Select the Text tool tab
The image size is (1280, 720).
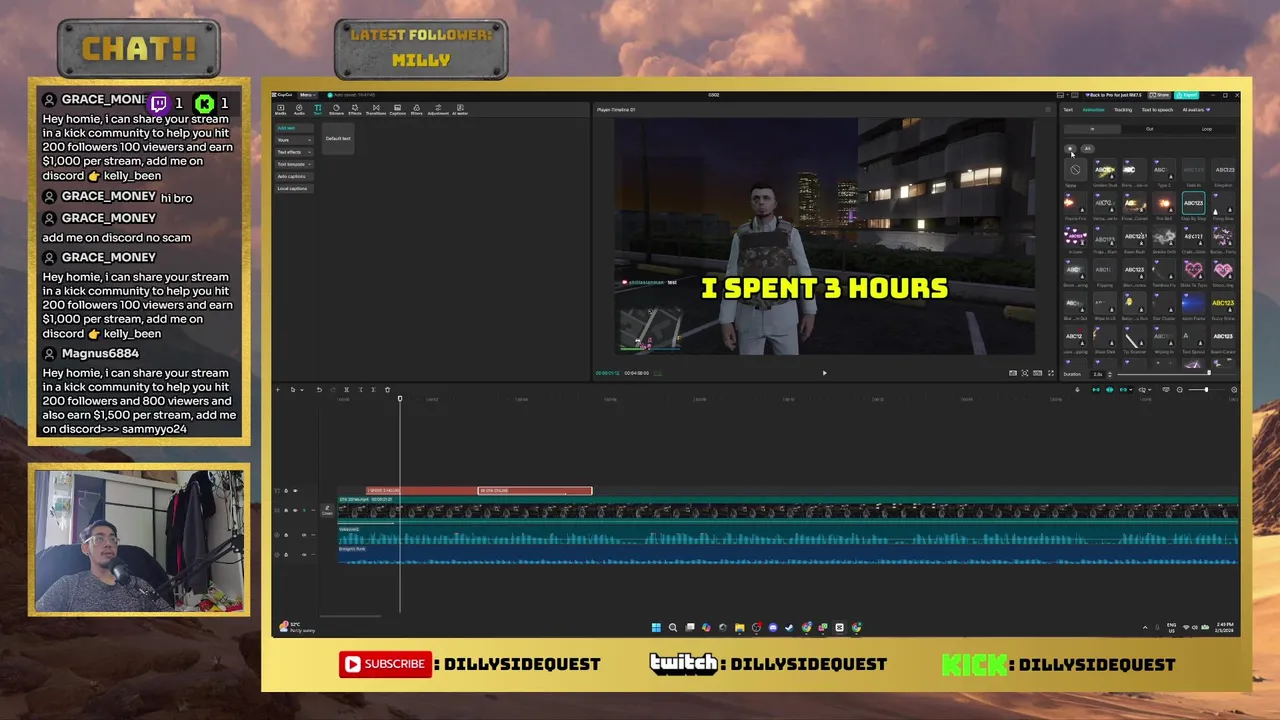pos(318,110)
